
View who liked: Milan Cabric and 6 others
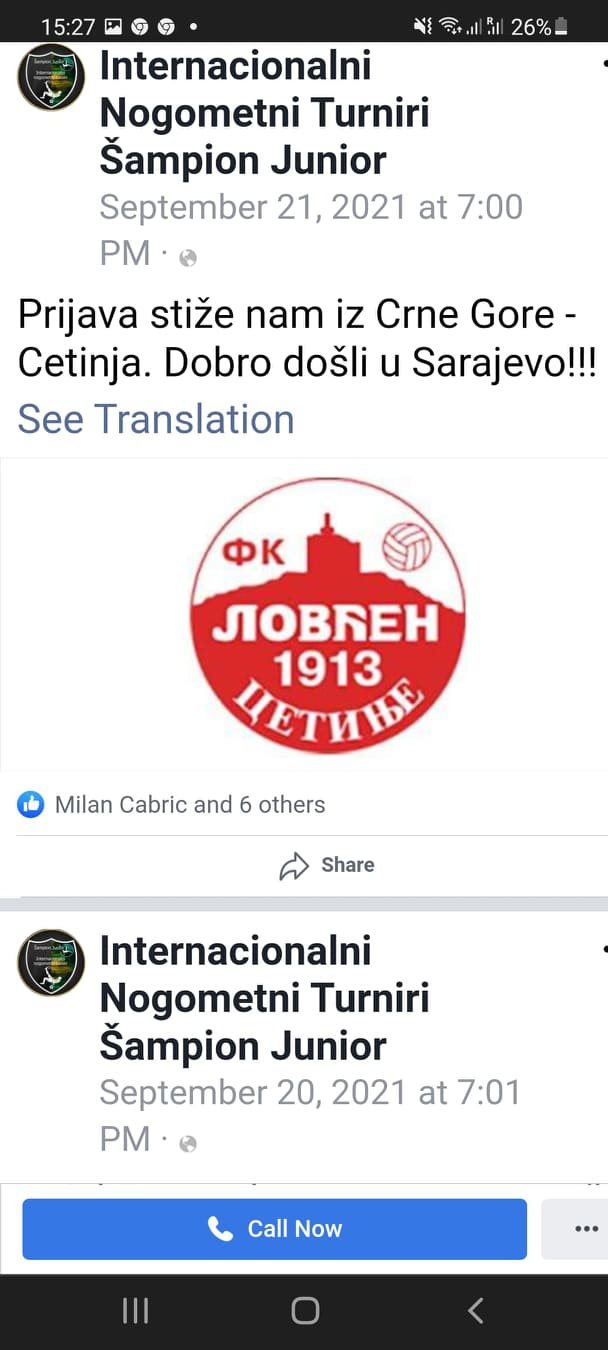[190, 804]
